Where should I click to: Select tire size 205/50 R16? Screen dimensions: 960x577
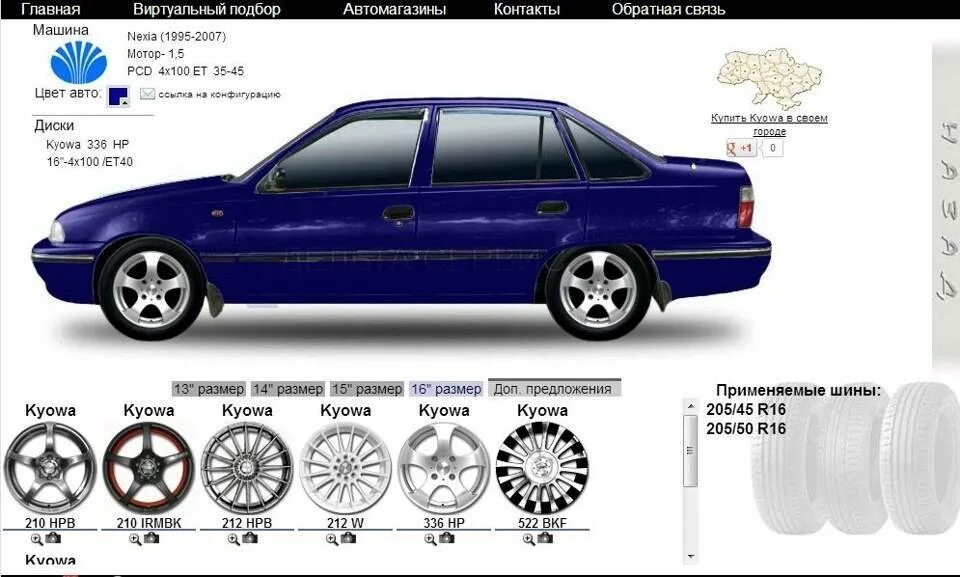746,429
